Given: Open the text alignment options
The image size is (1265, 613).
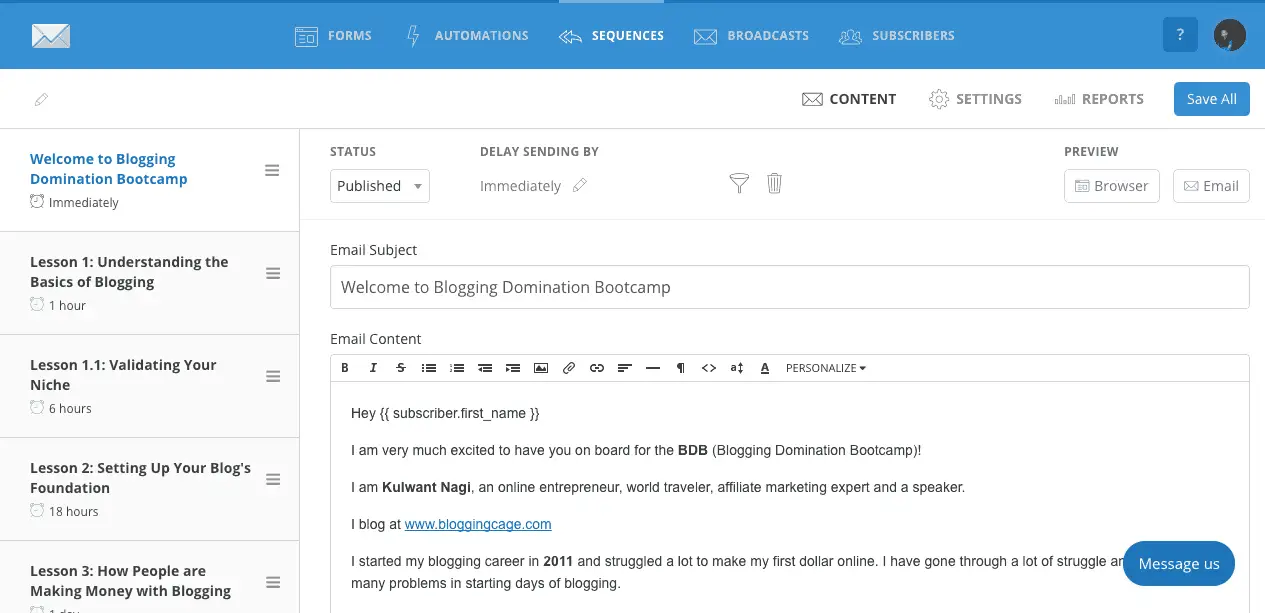Looking at the screenshot, I should coord(625,368).
